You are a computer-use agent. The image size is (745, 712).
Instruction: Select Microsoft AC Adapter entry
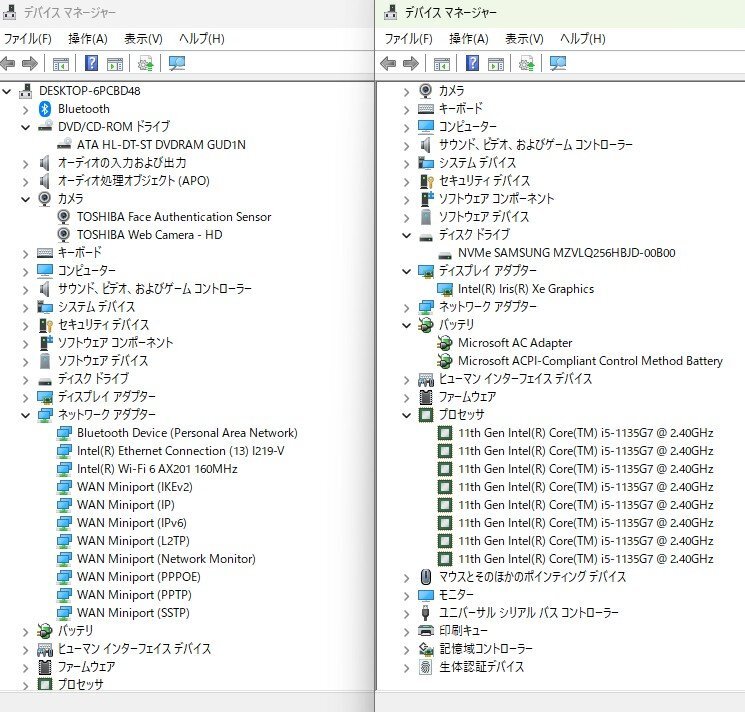tap(515, 342)
